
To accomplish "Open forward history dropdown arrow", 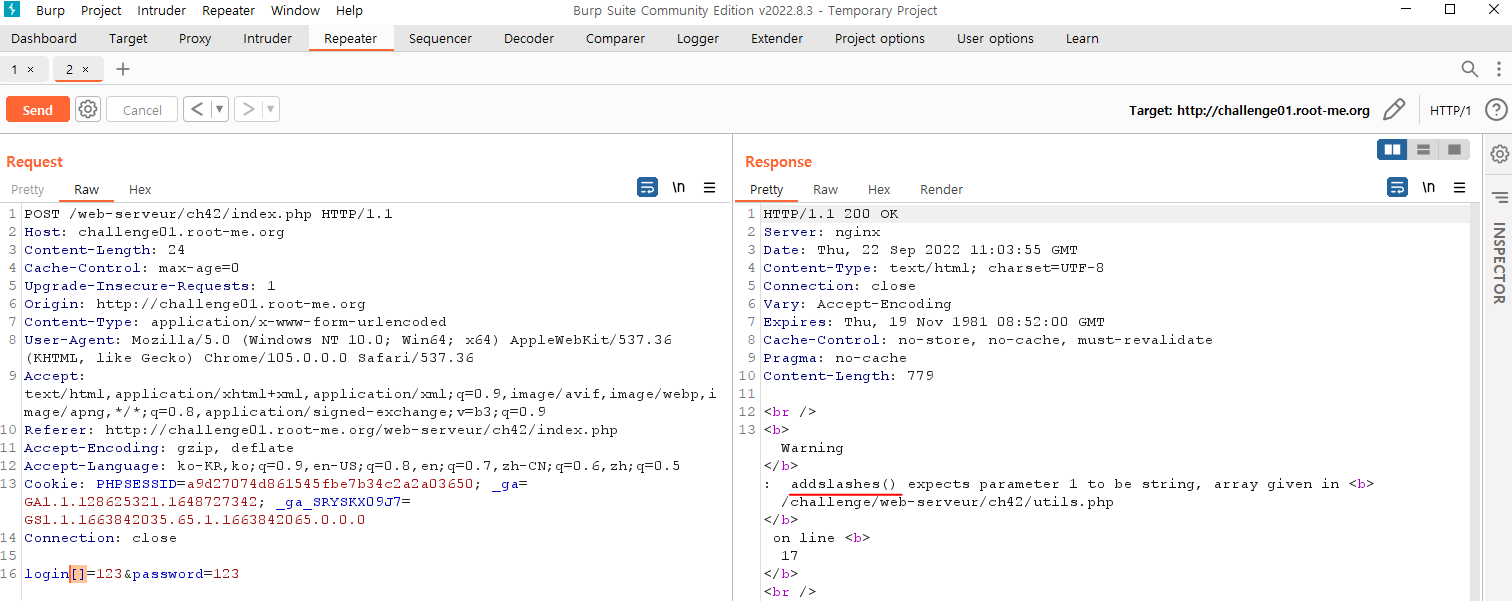I will (270, 109).
